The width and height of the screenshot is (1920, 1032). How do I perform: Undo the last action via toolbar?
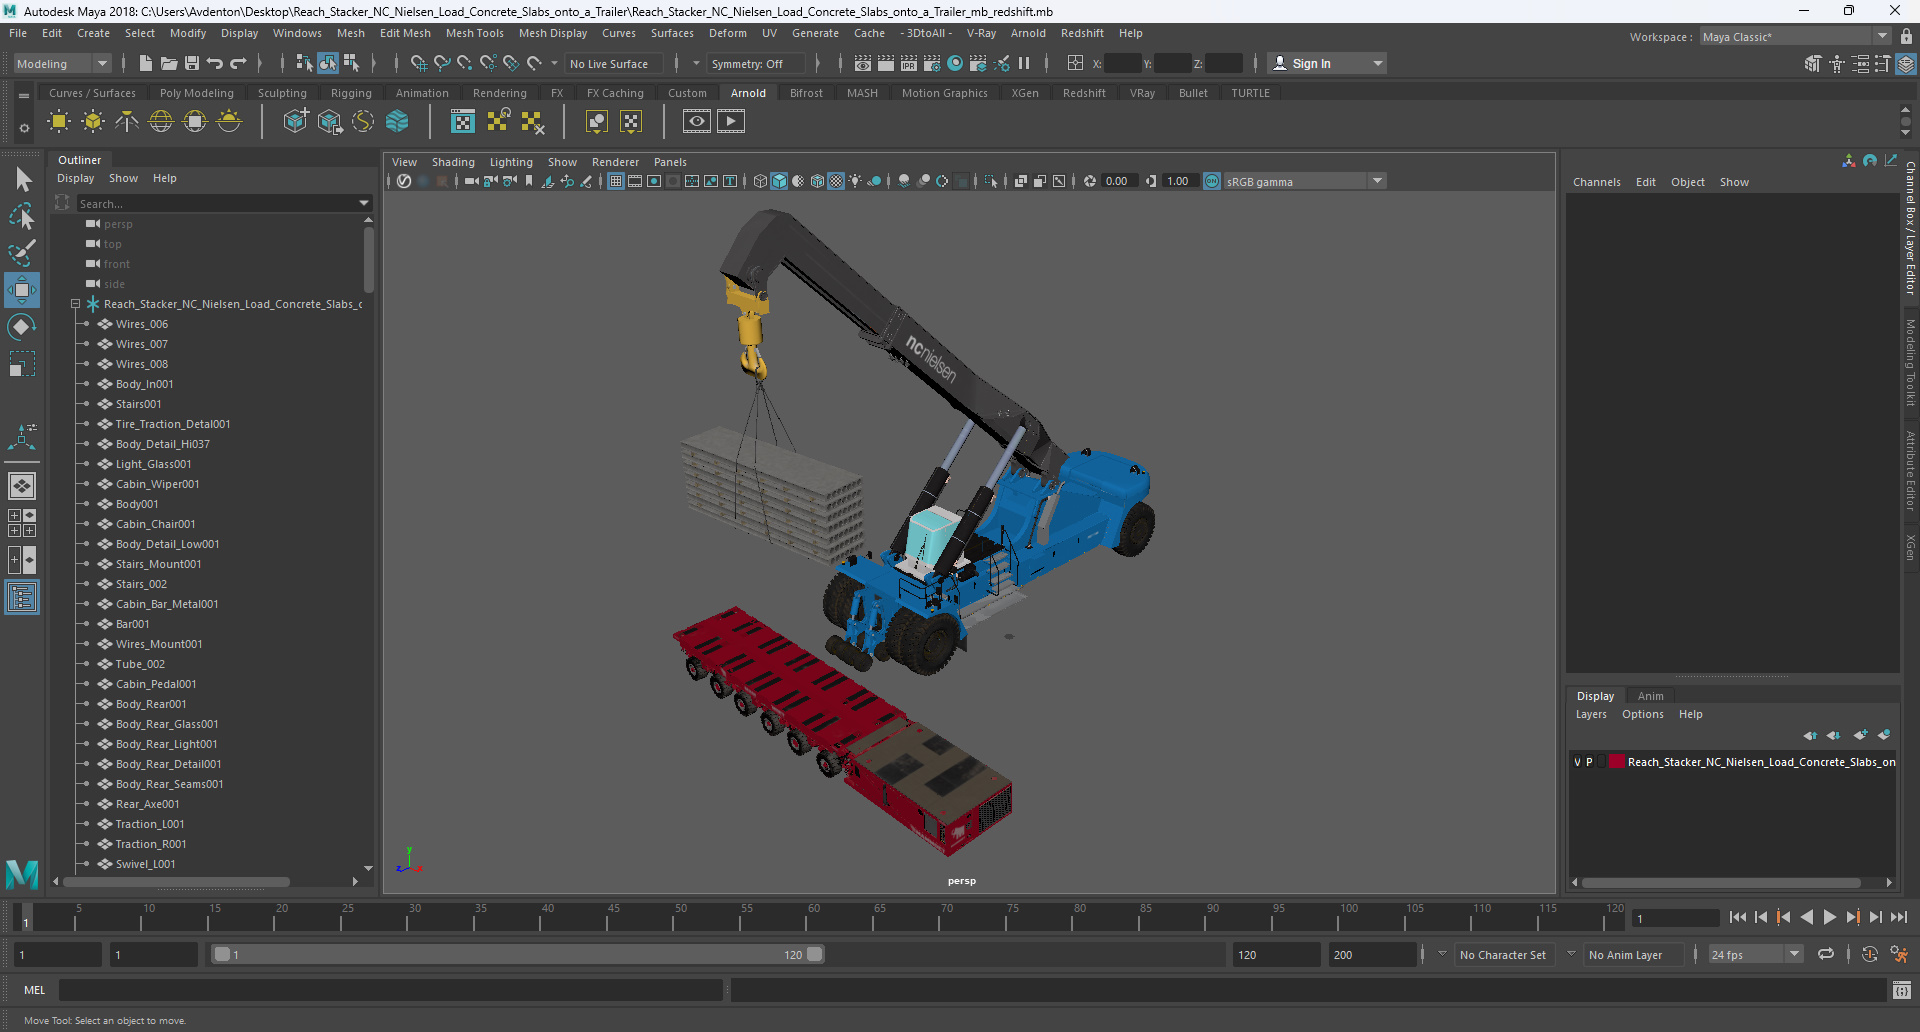pyautogui.click(x=215, y=63)
